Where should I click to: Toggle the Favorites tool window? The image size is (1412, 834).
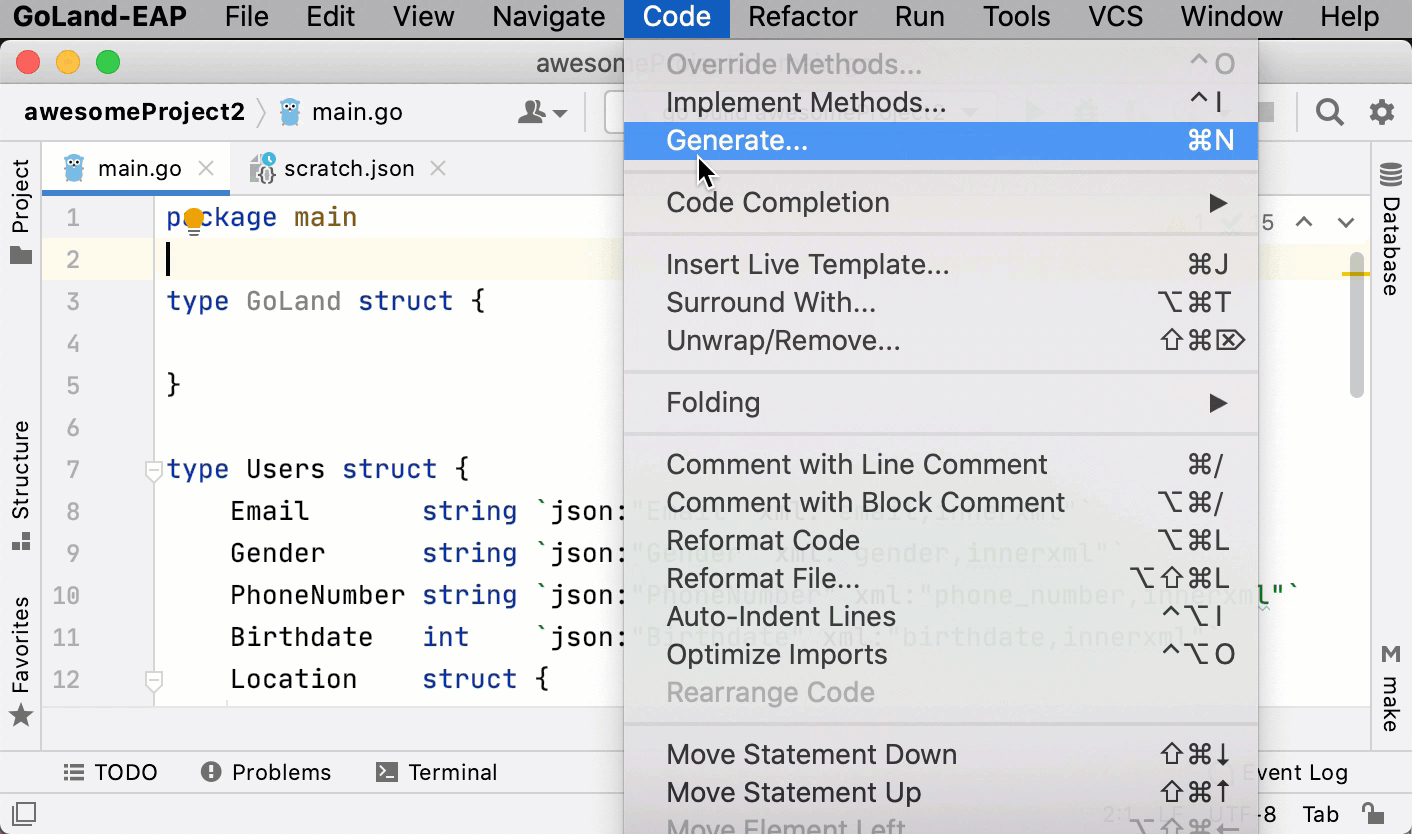point(21,643)
